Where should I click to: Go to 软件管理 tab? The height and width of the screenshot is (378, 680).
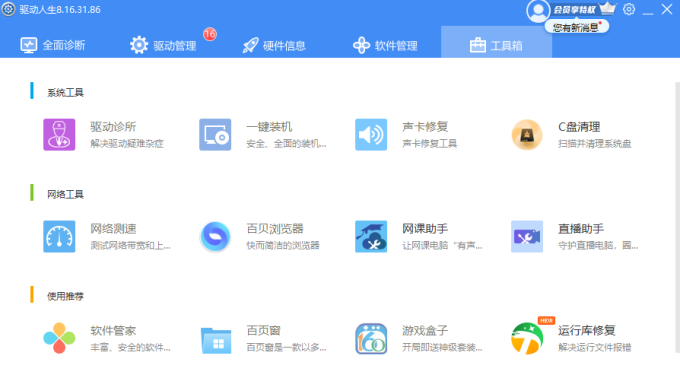385,45
